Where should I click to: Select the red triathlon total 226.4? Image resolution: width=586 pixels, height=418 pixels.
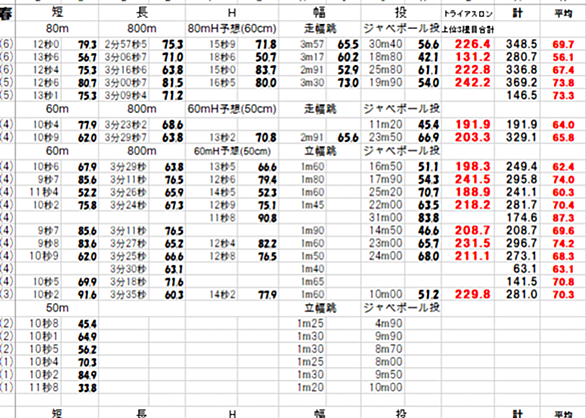pos(472,44)
